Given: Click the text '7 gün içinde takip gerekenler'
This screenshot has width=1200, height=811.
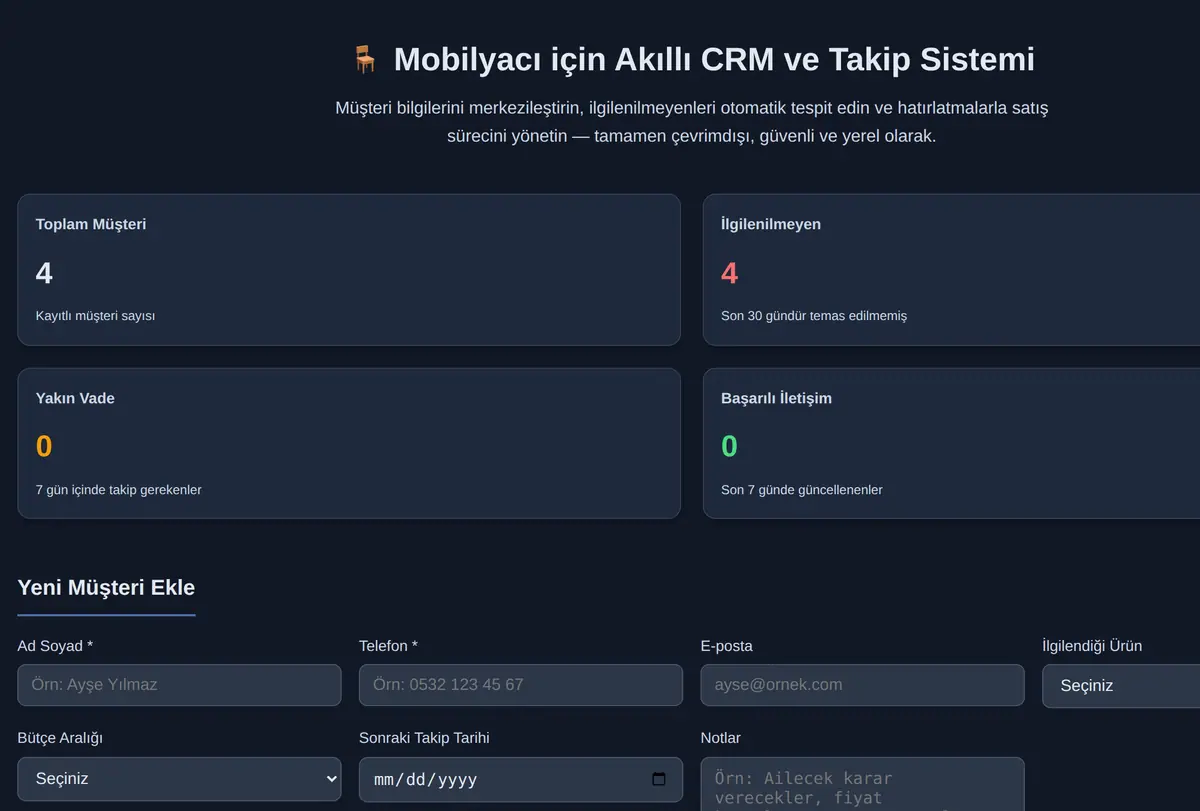Looking at the screenshot, I should tap(119, 490).
